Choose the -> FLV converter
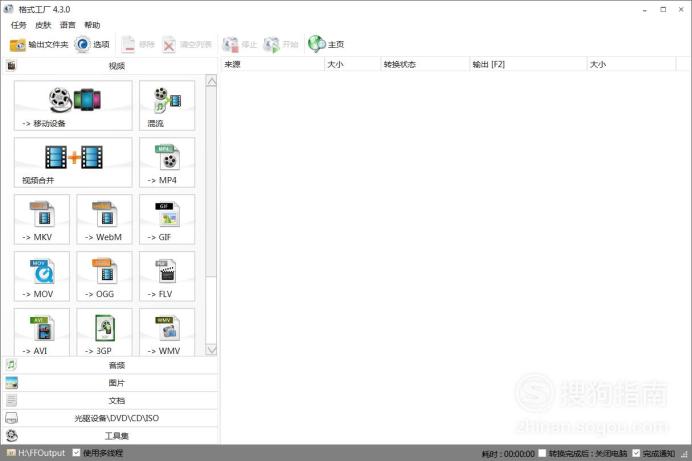Viewport: 692px width, 461px height. 167,276
